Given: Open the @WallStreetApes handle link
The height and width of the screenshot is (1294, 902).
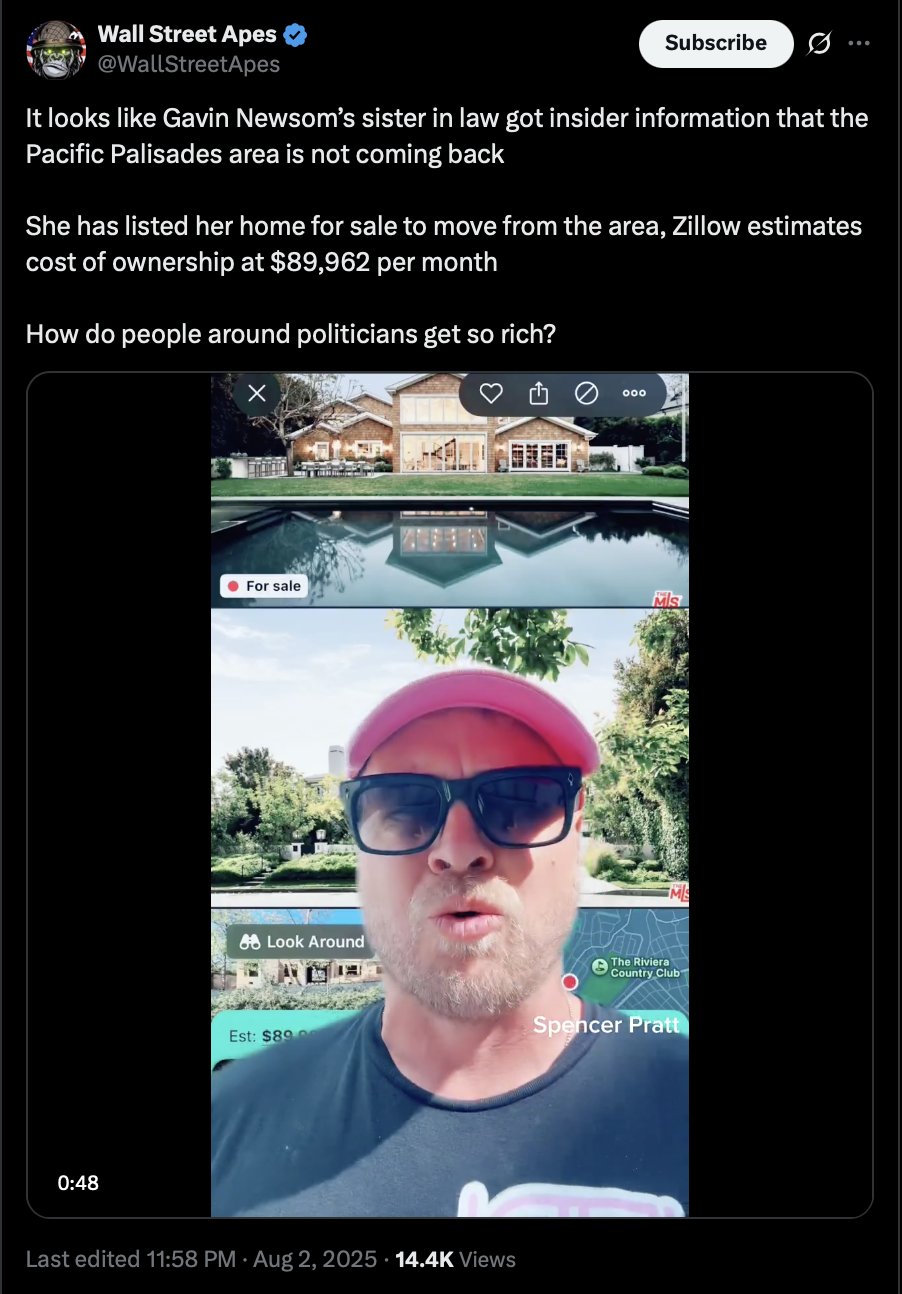Looking at the screenshot, I should point(188,64).
